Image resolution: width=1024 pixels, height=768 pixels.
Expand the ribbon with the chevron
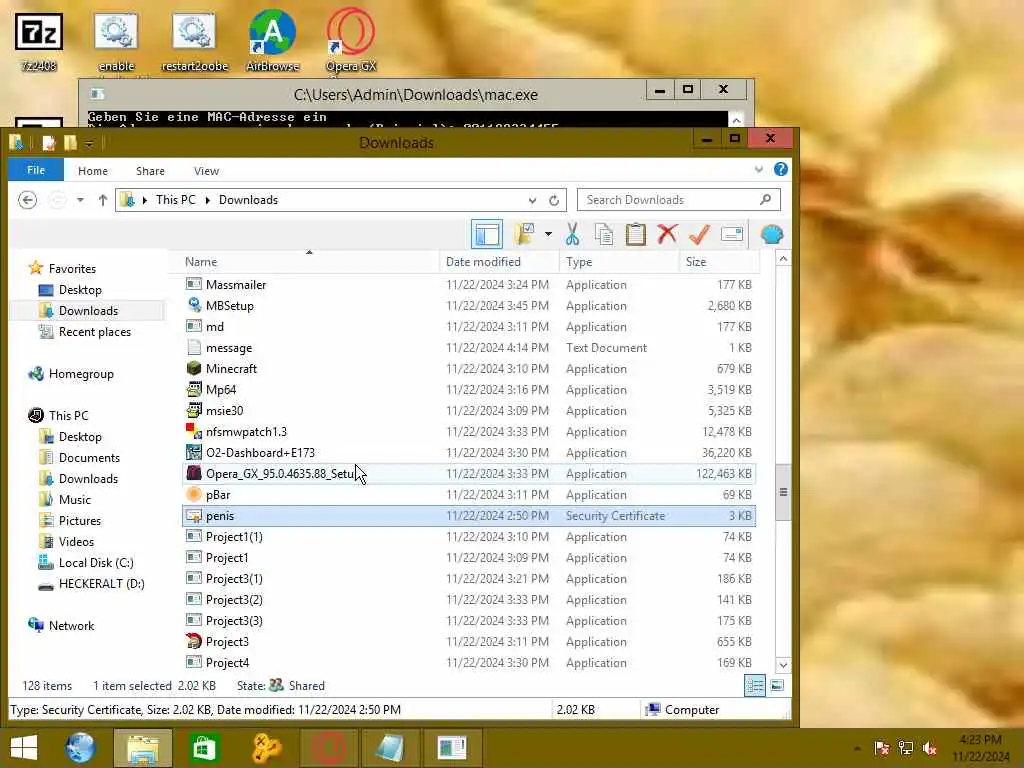pos(758,169)
